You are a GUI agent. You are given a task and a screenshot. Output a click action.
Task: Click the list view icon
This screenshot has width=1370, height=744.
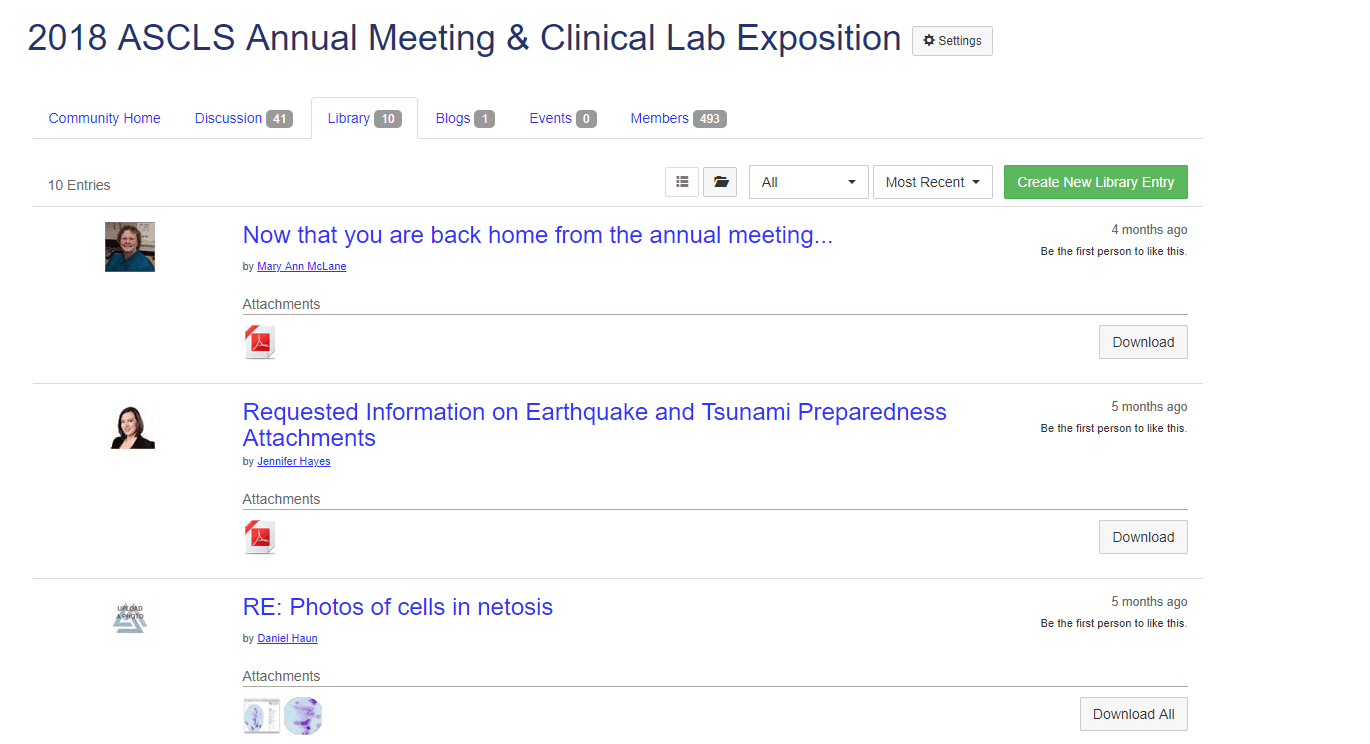coord(682,182)
